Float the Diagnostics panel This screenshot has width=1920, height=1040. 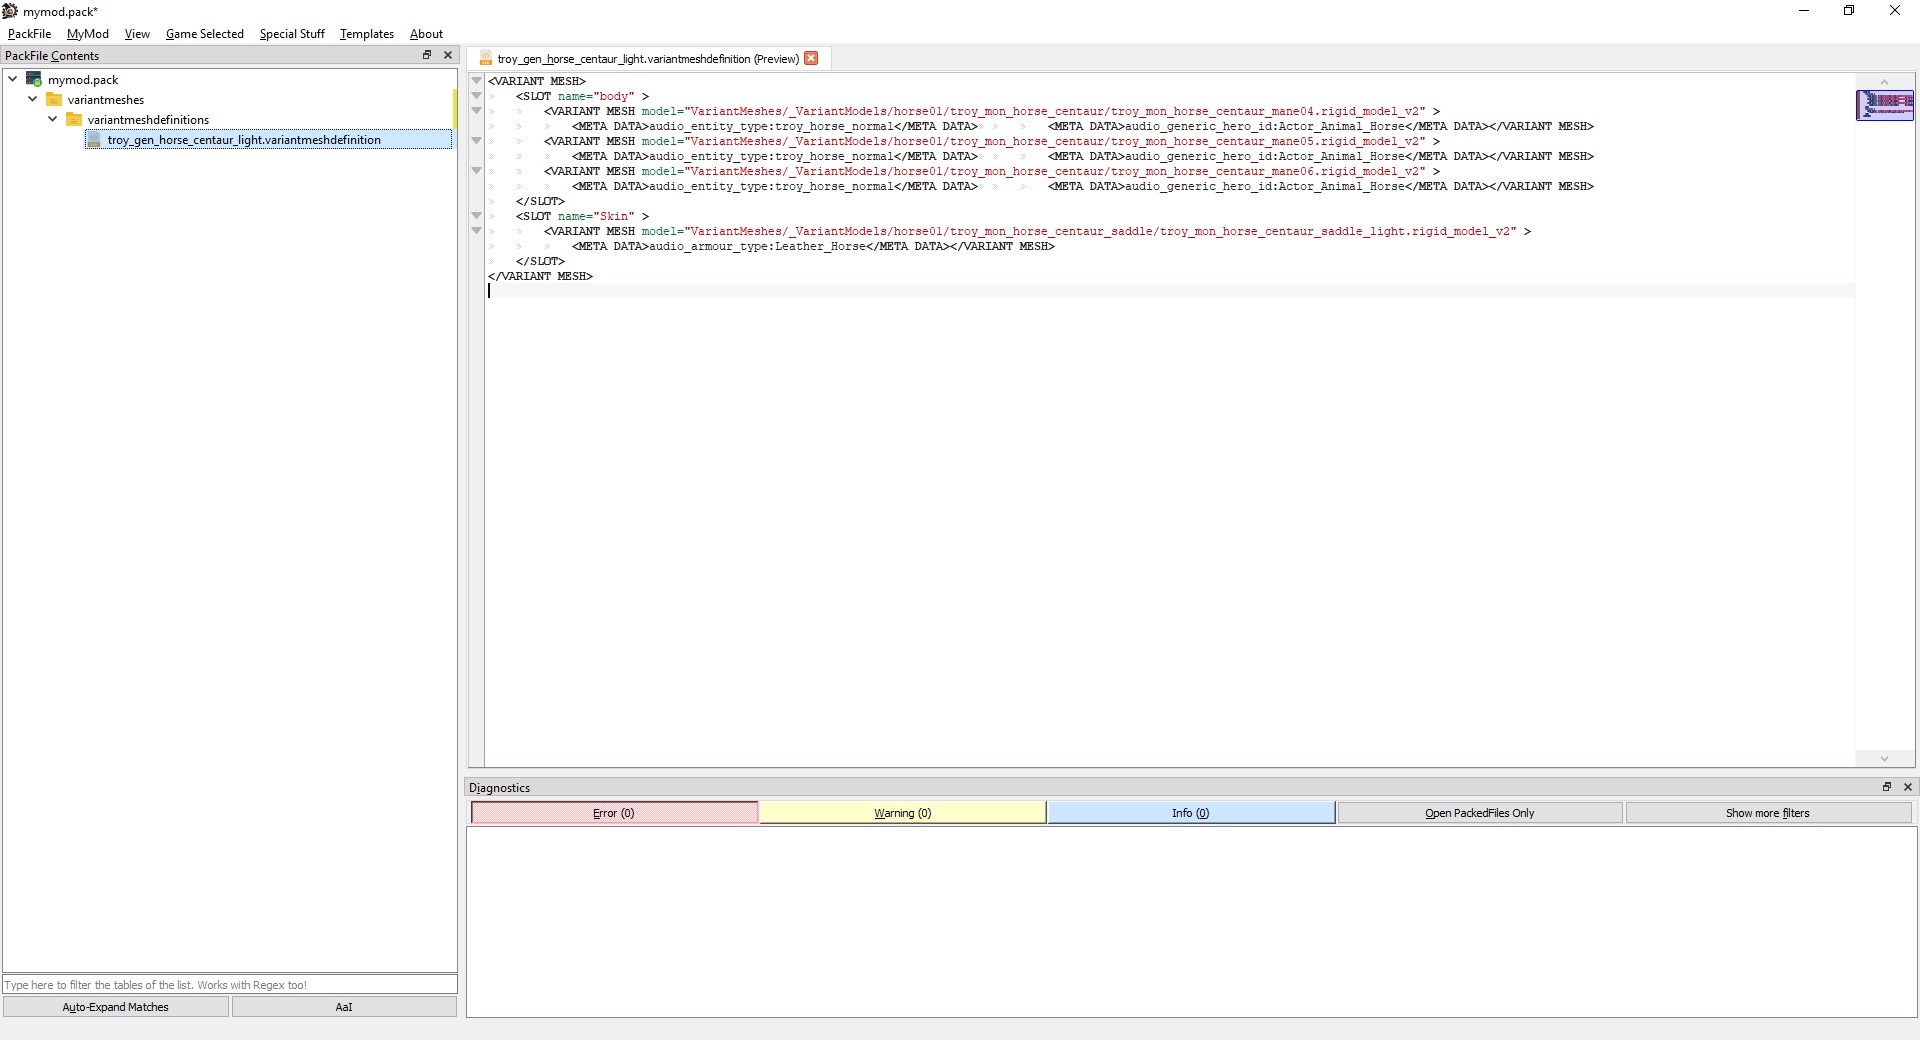pyautogui.click(x=1887, y=787)
